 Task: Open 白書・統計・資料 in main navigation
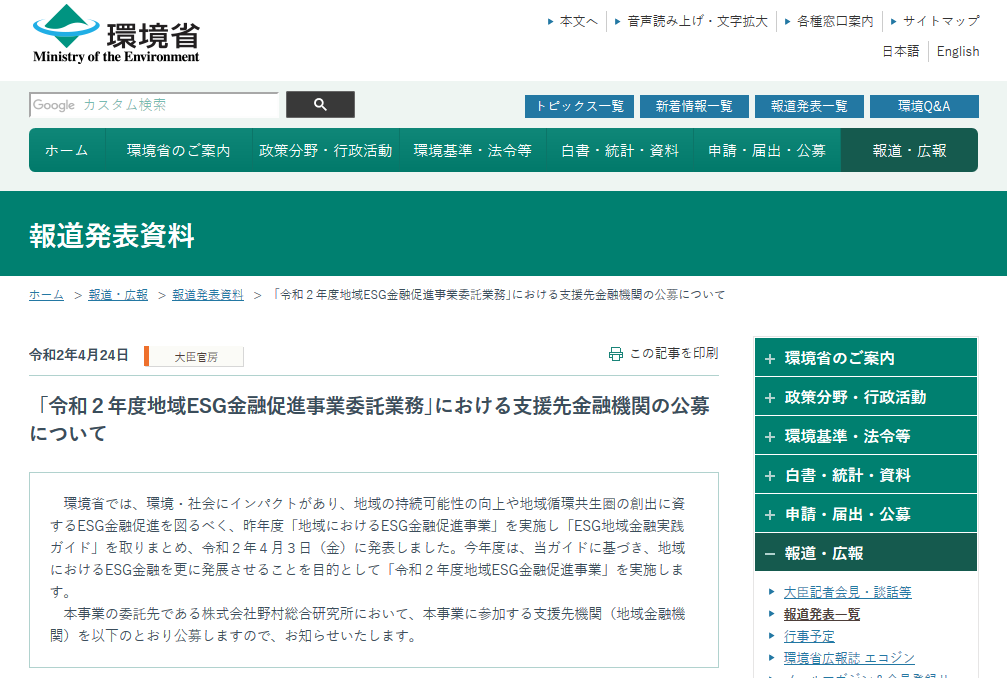coord(620,151)
